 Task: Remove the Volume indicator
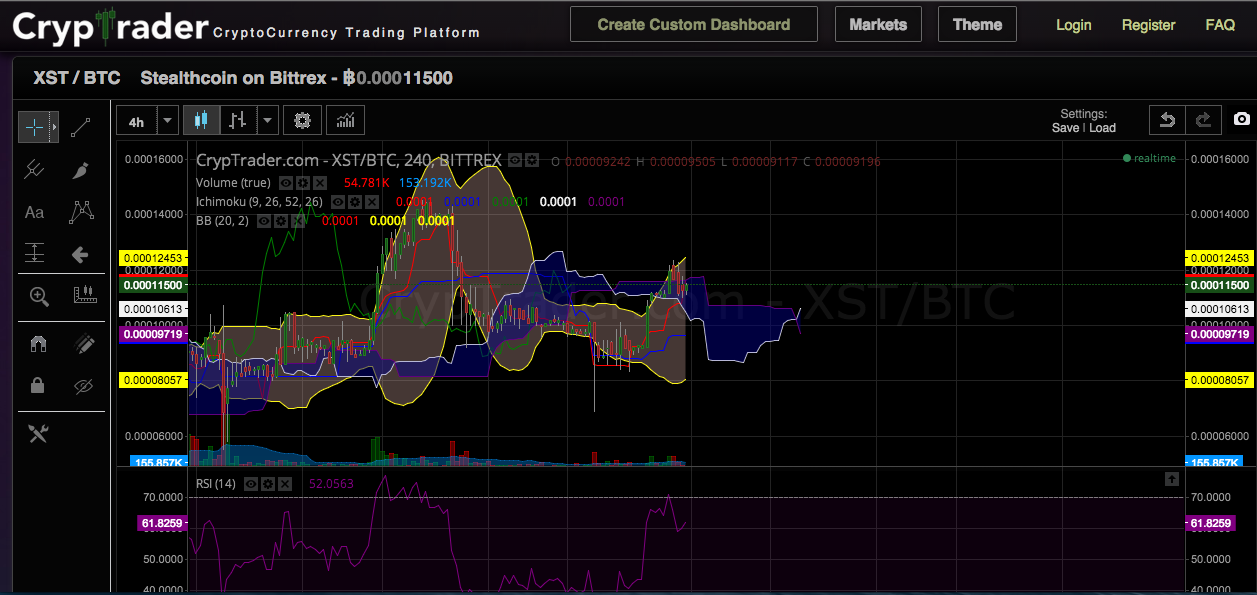point(319,183)
